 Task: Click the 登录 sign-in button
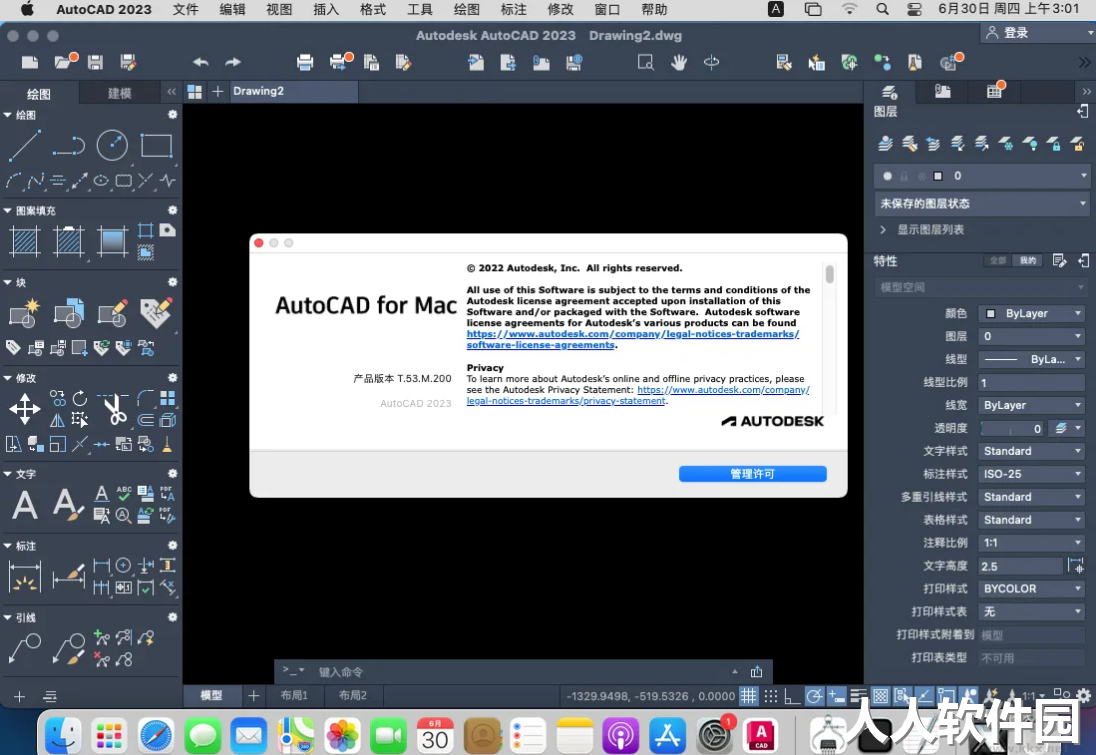click(x=1008, y=33)
